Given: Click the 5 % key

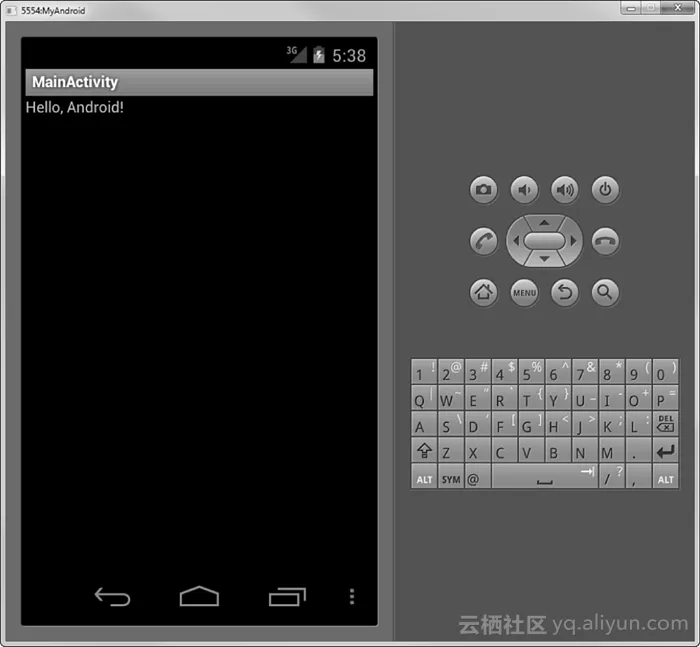Looking at the screenshot, I should [531, 372].
